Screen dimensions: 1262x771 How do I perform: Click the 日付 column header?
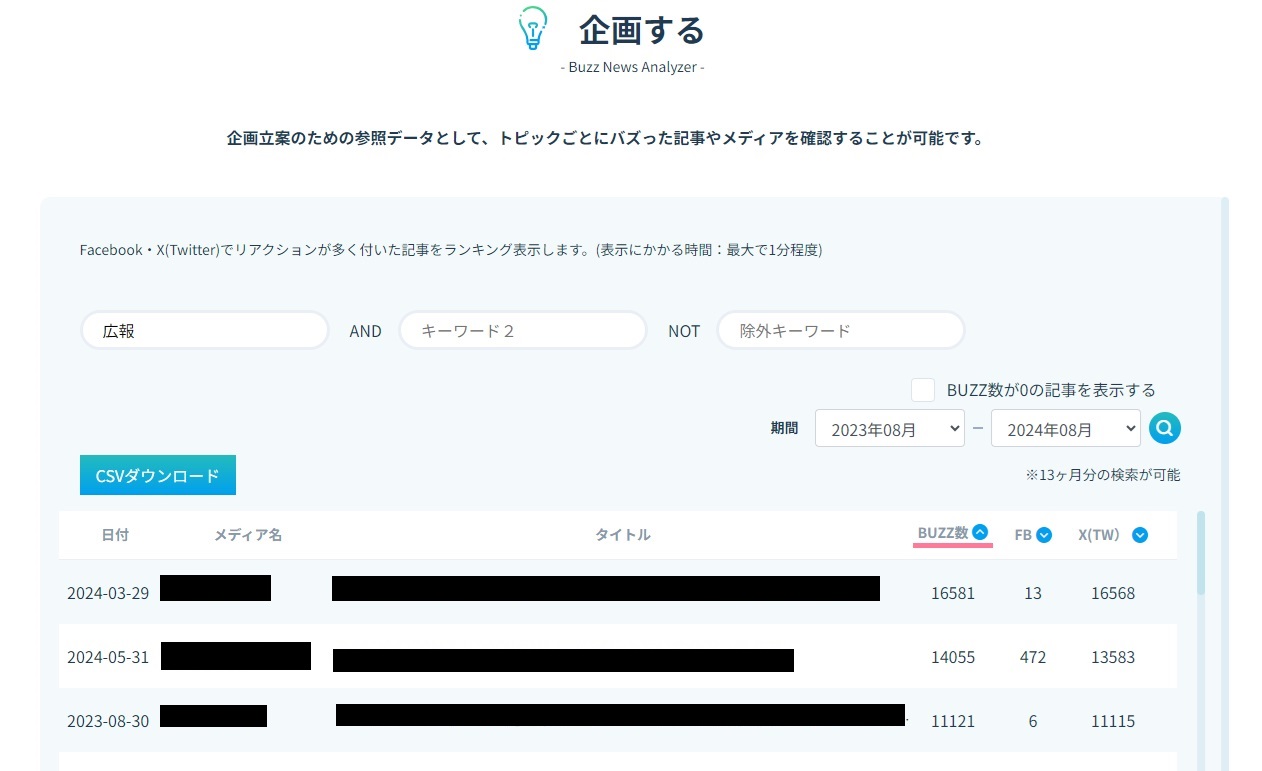point(115,535)
